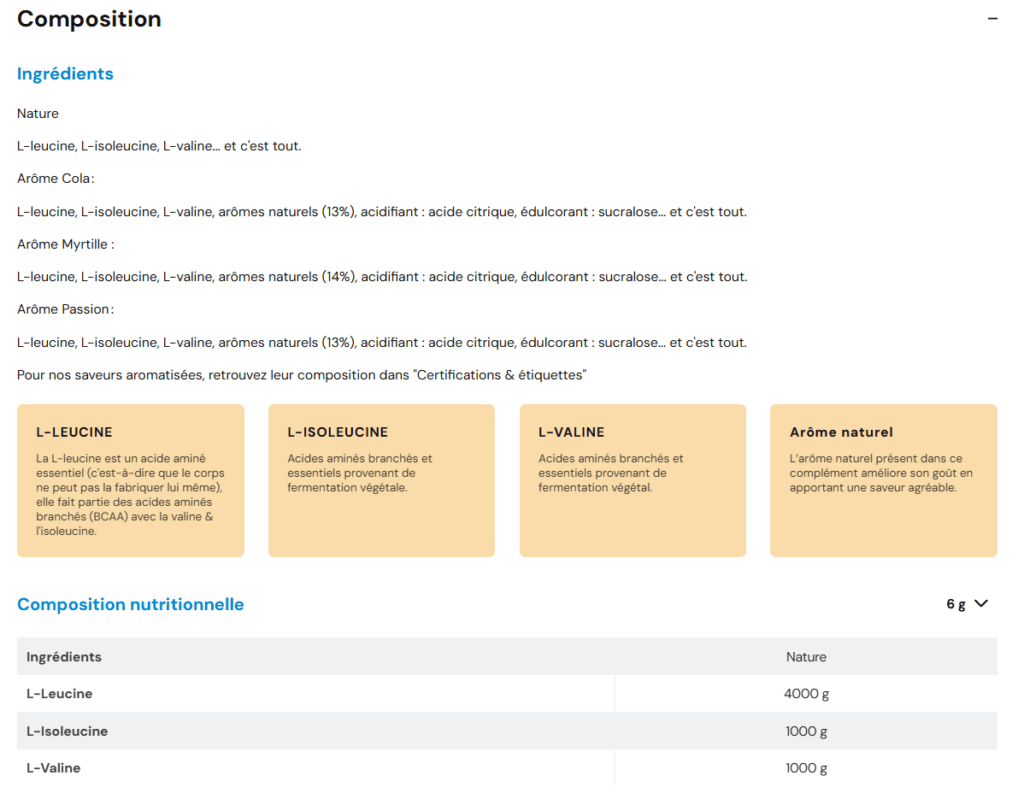Click the 'Arôme Myrtille :' label

click(65, 244)
